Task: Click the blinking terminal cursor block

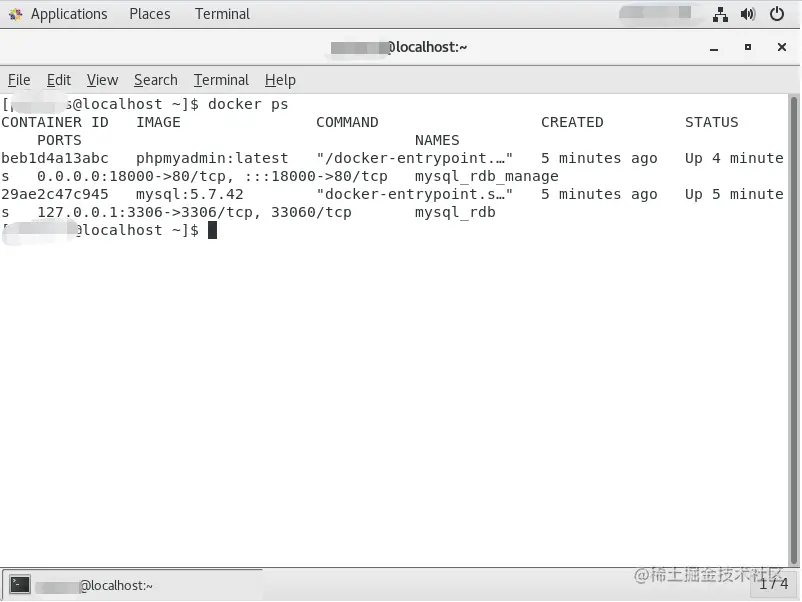Action: pos(211,230)
